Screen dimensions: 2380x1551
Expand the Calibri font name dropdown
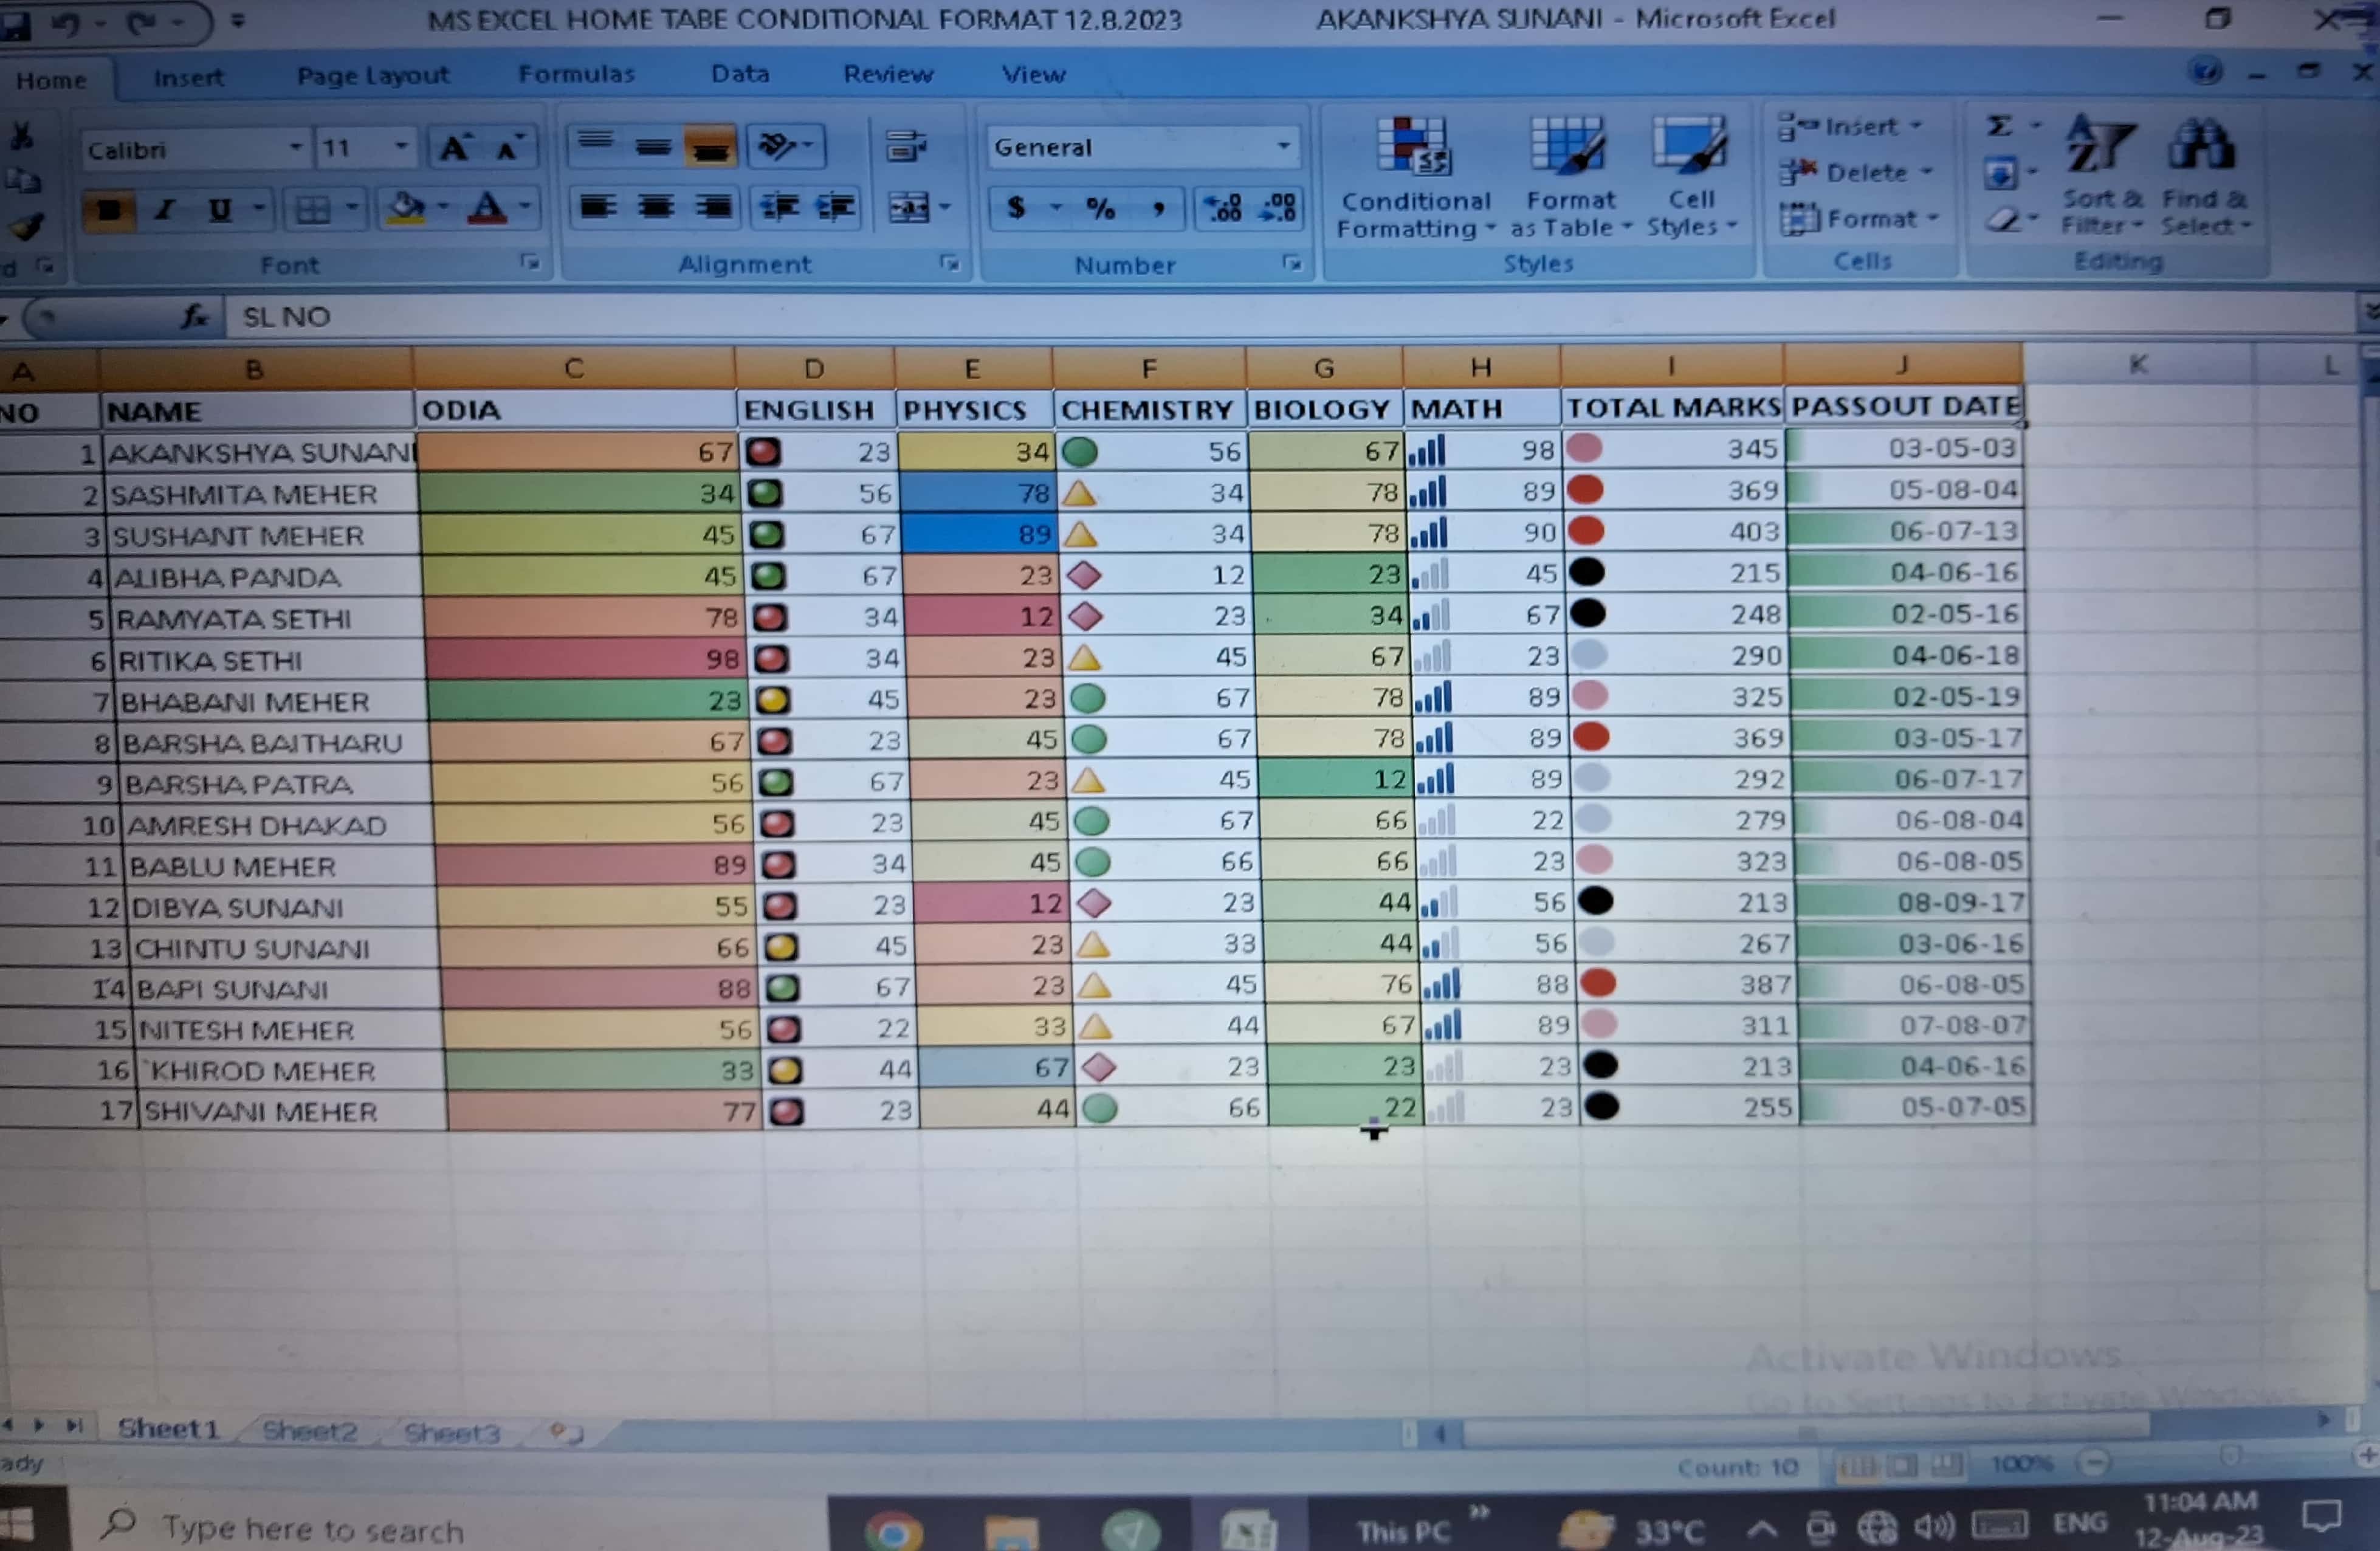click(295, 148)
